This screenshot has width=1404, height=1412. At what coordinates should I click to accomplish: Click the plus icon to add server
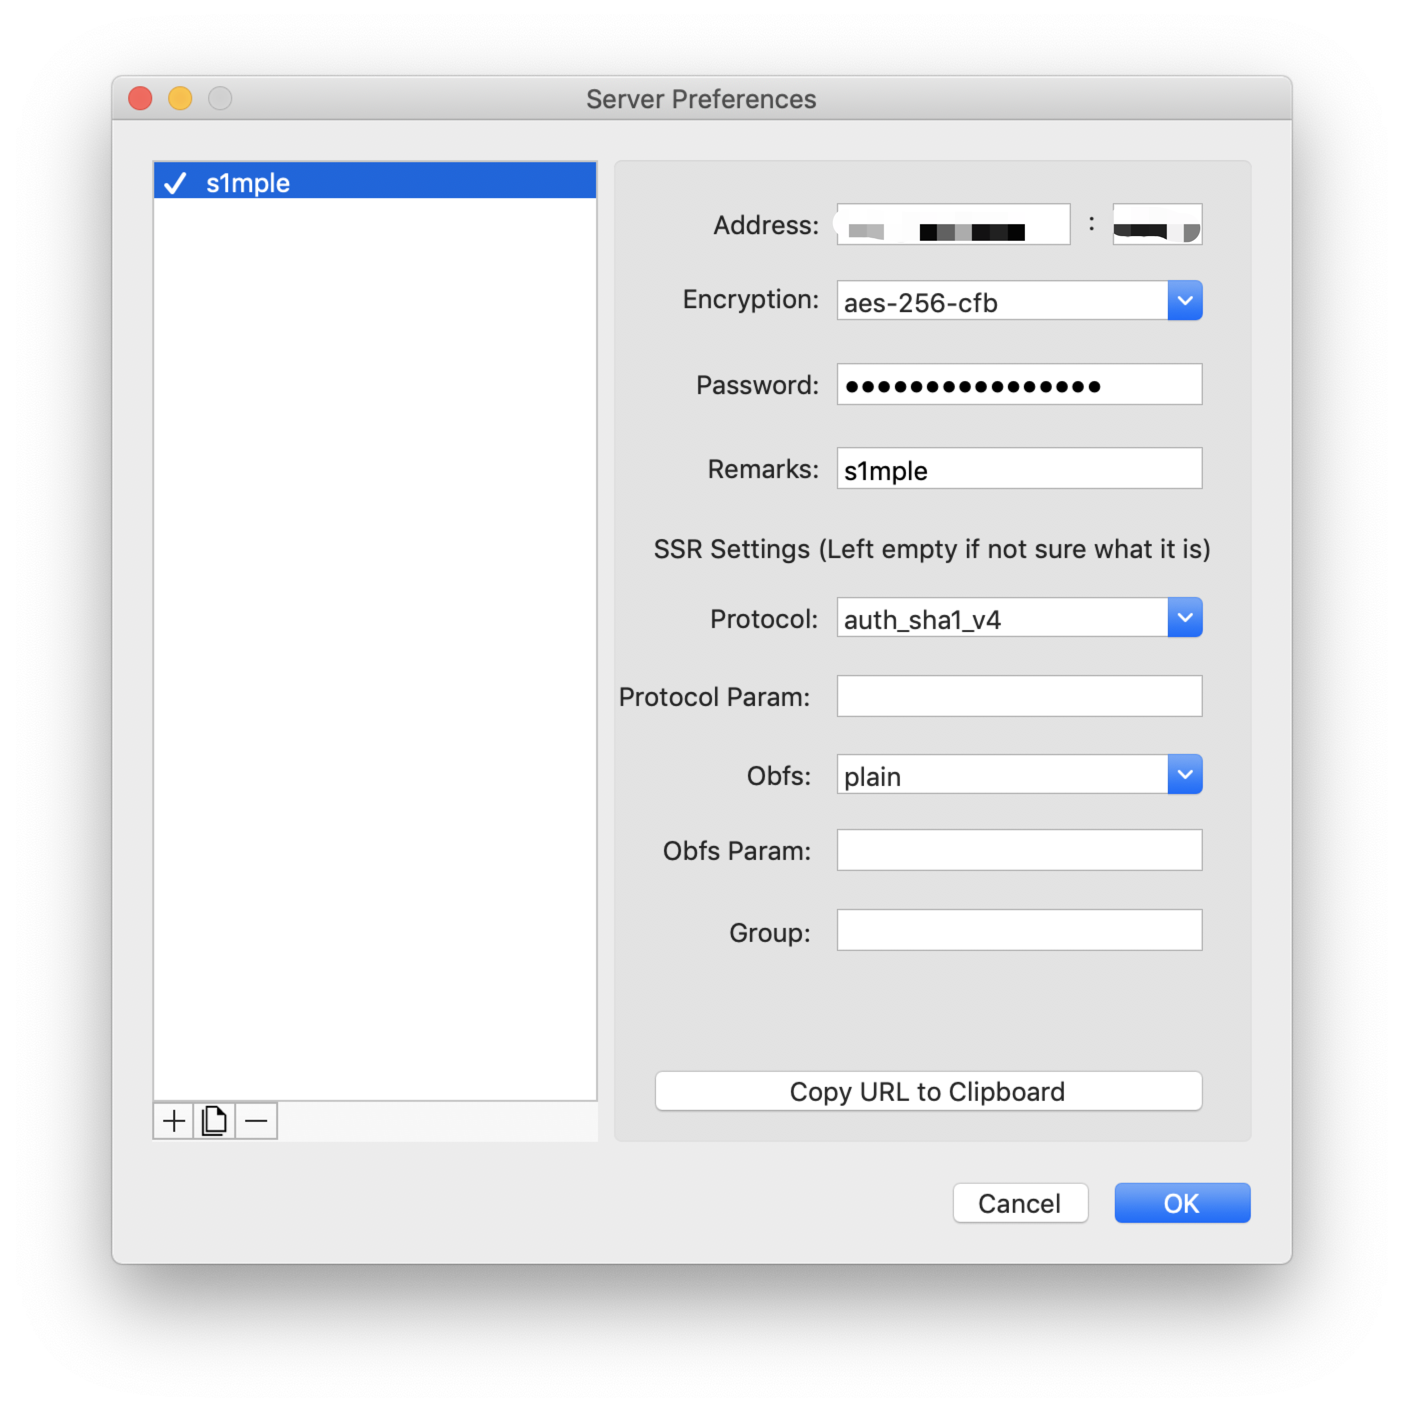pyautogui.click(x=174, y=1121)
